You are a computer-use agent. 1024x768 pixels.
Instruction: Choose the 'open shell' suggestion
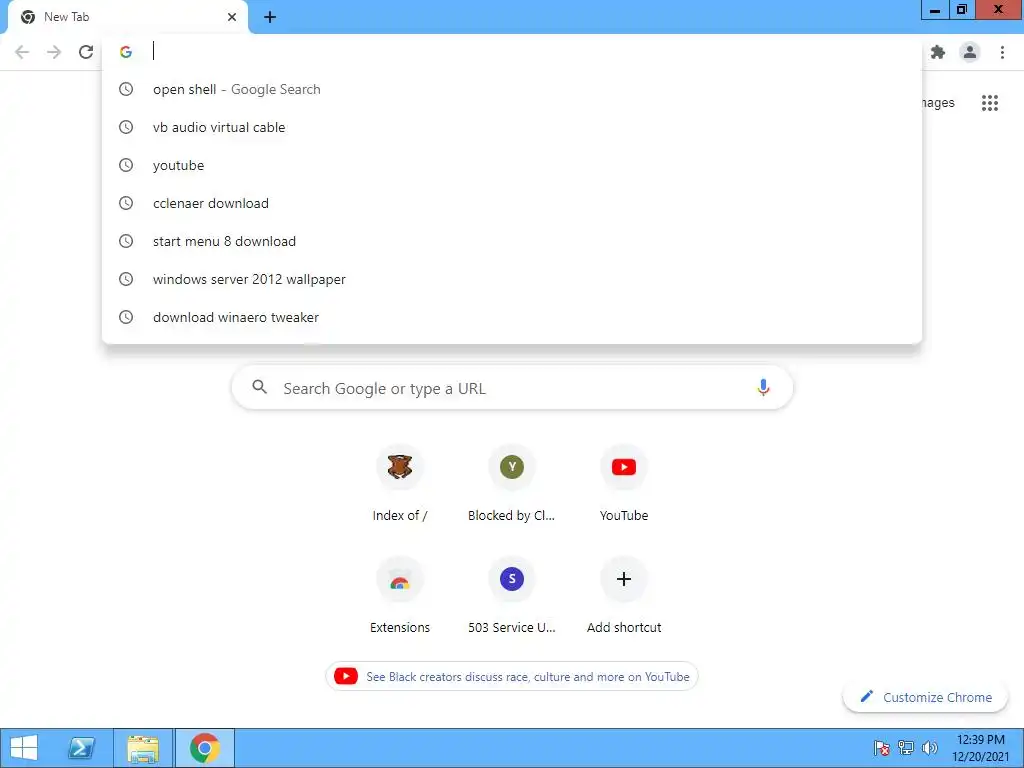coord(512,89)
